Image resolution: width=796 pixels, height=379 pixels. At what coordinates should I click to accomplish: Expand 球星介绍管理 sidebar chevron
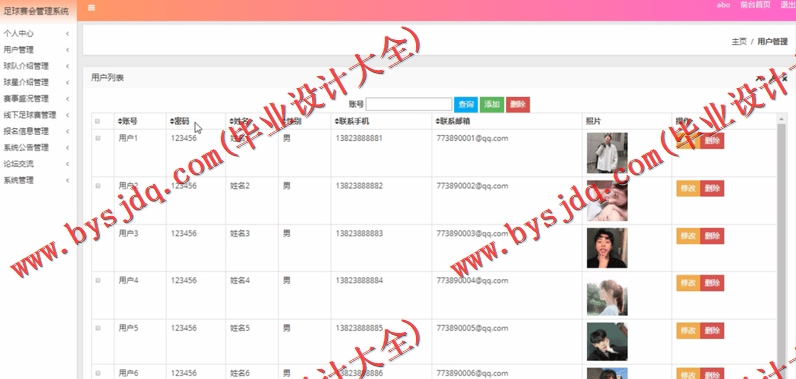(68, 82)
